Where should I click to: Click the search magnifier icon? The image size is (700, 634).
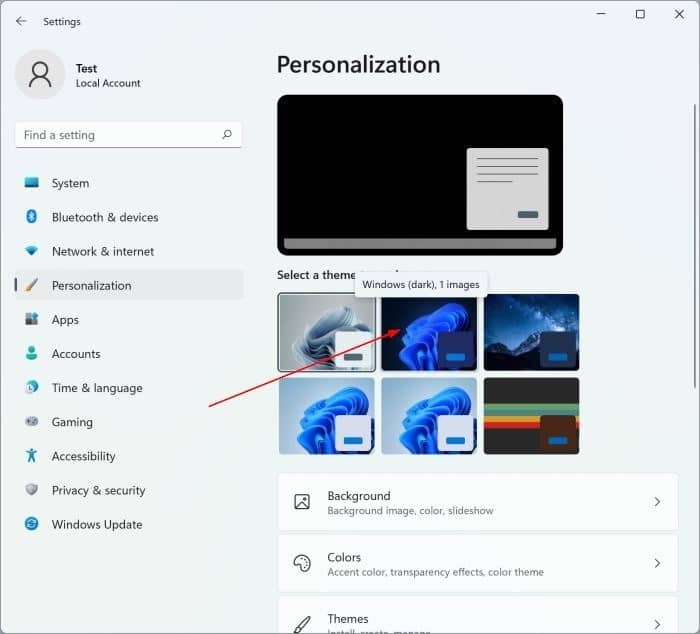click(x=227, y=134)
